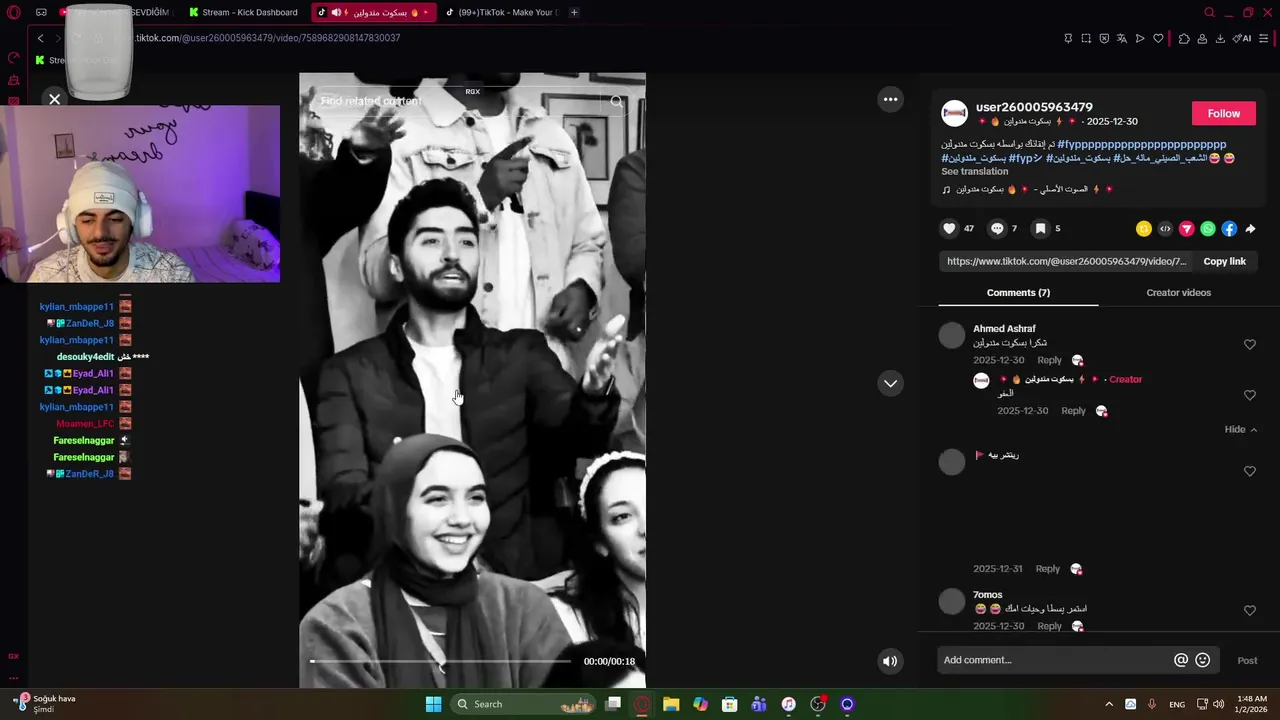The width and height of the screenshot is (1280, 720).
Task: Click the Opera workspaces gamepad icon
Action: 41,12
